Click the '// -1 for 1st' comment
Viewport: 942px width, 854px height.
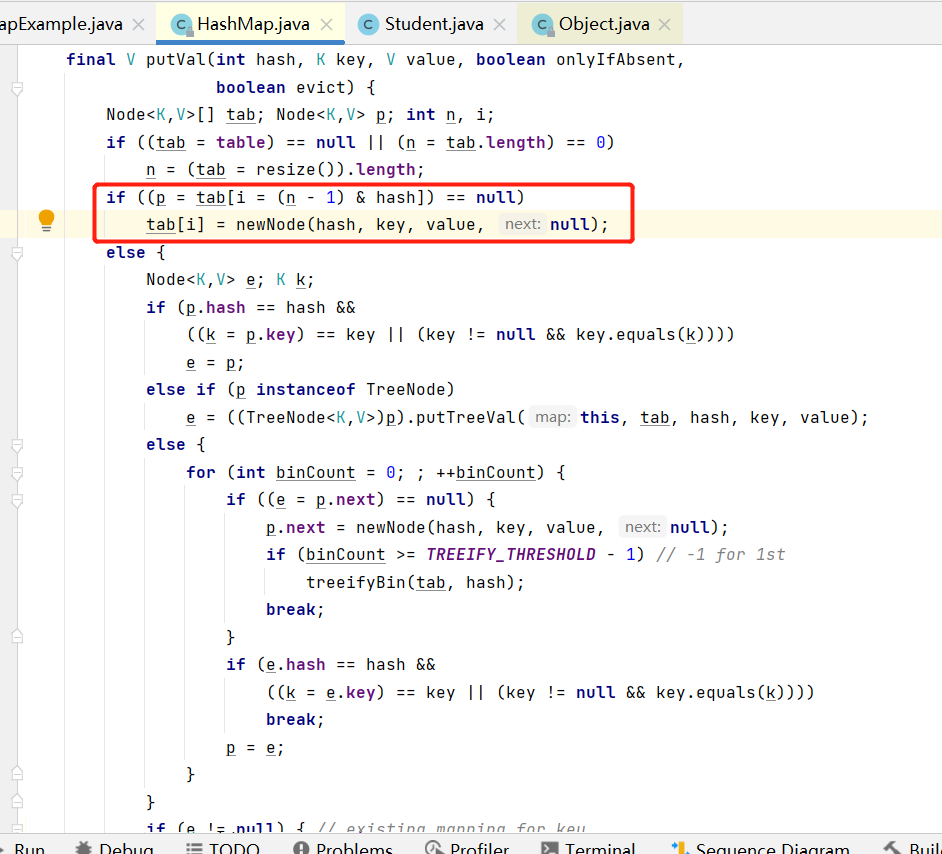[x=721, y=554]
